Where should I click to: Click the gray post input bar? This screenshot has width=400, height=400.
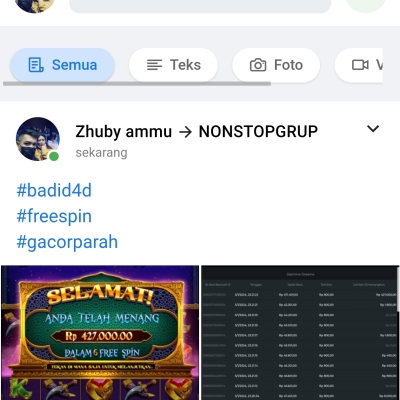(200, 6)
